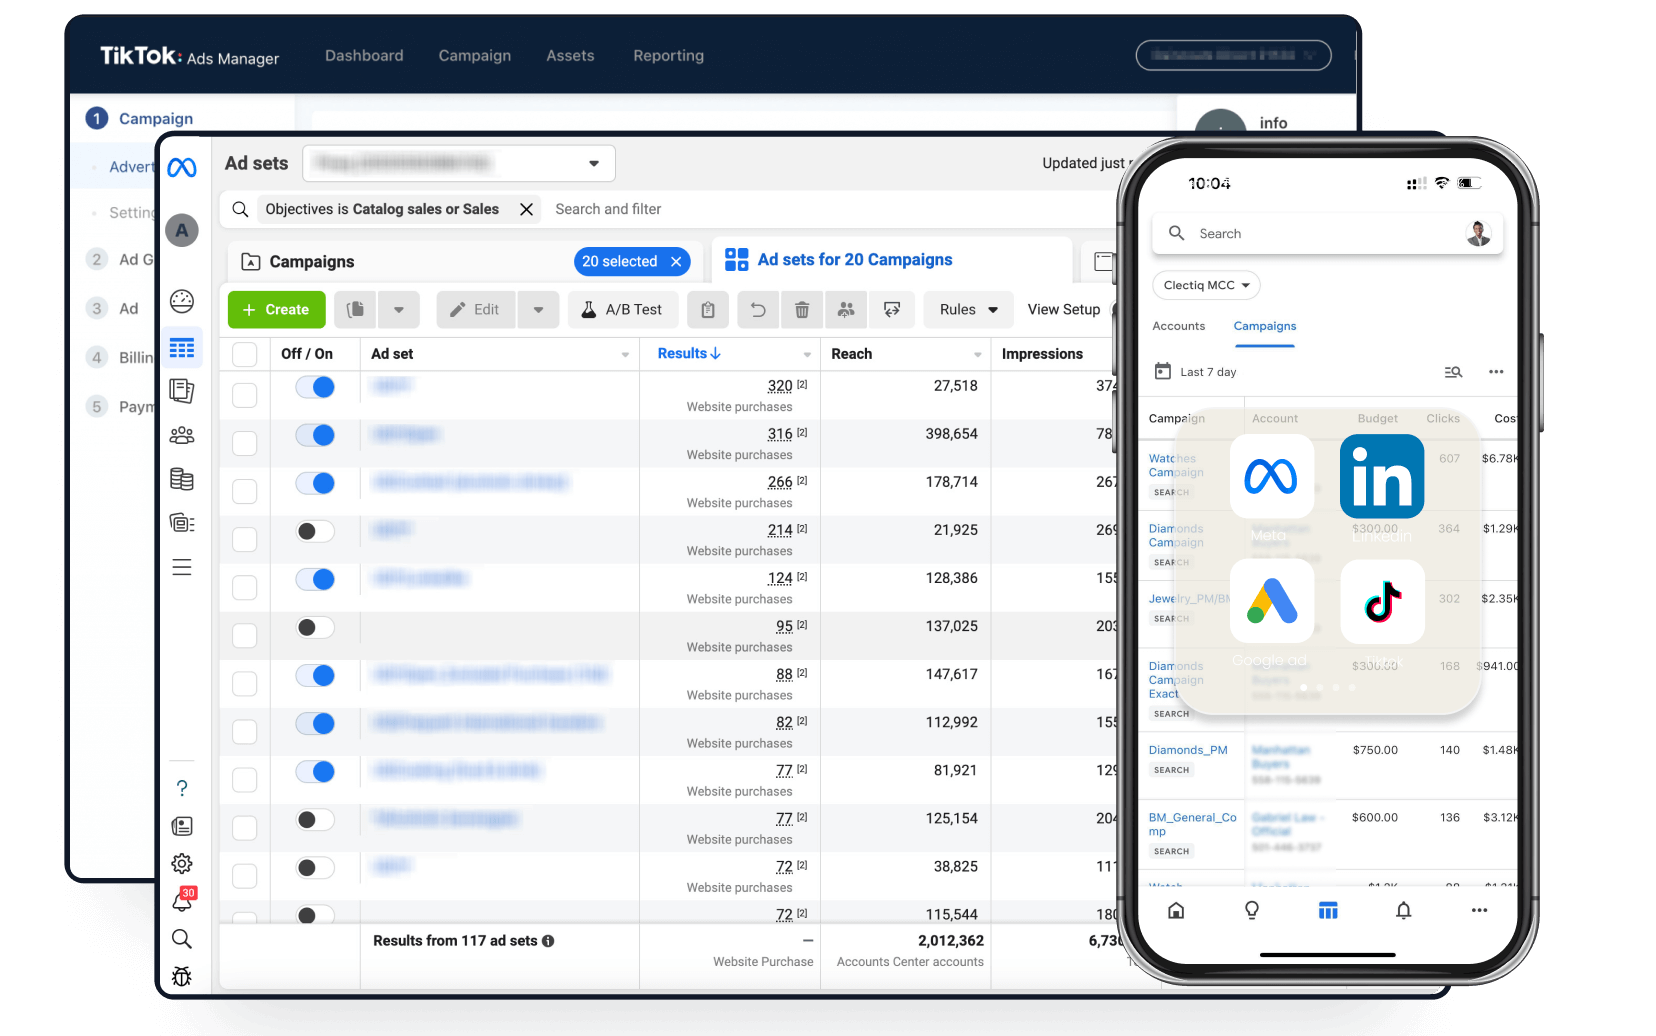Click the Search and filter field
This screenshot has height=1036, width=1656.
608,210
